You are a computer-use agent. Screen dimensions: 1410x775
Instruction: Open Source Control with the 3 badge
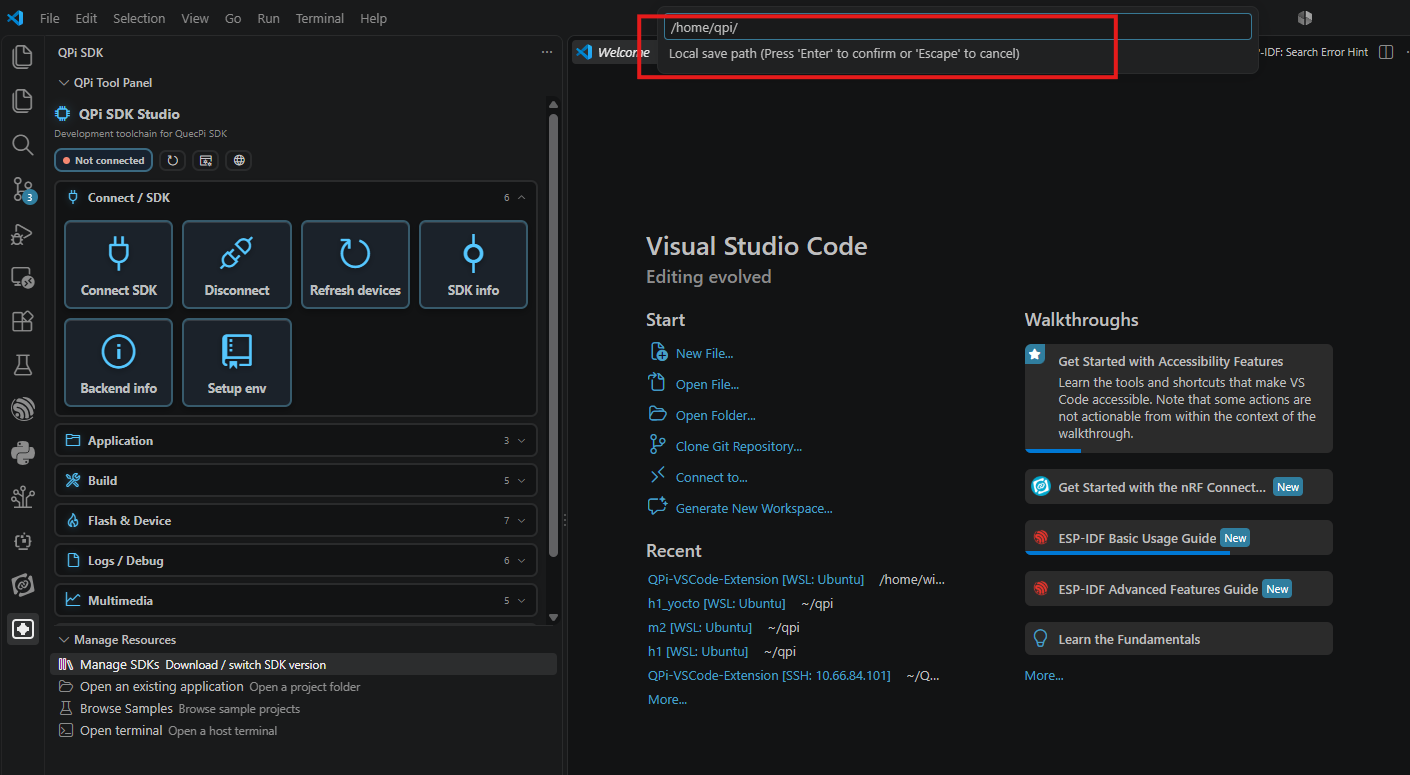click(22, 189)
